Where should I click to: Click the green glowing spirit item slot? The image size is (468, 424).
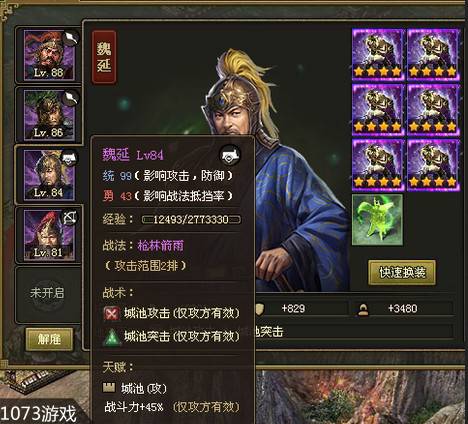click(x=378, y=220)
